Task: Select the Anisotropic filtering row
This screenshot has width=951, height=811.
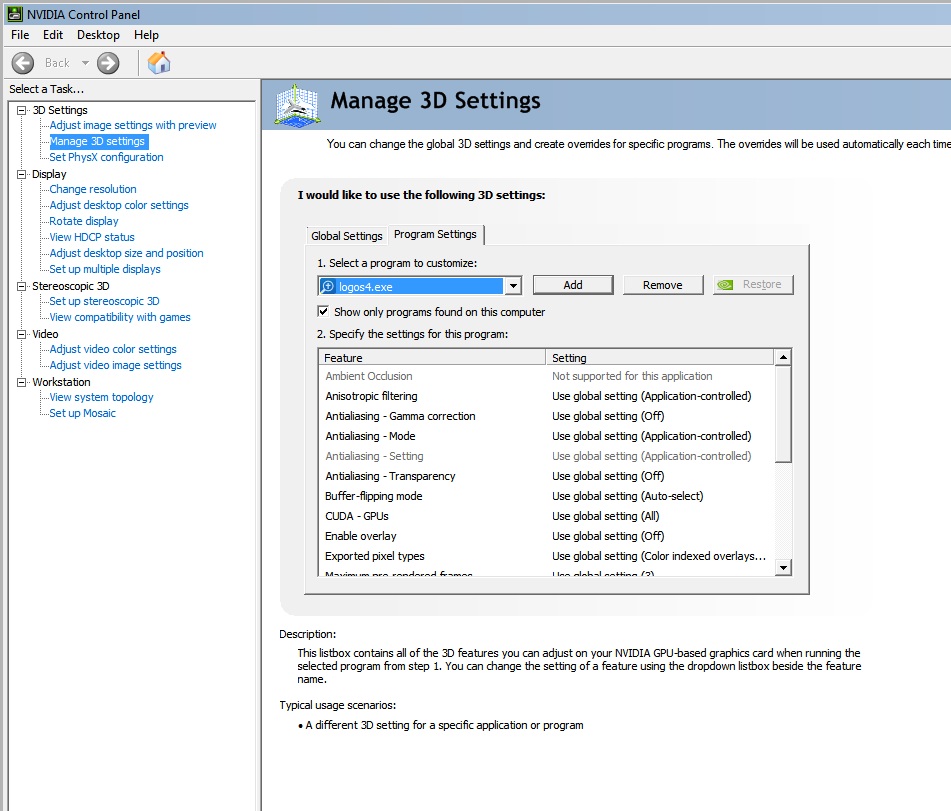Action: (x=546, y=396)
